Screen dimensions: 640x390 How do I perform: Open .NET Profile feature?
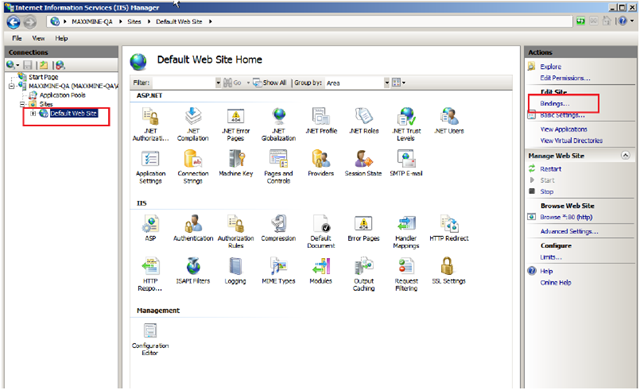(x=321, y=121)
